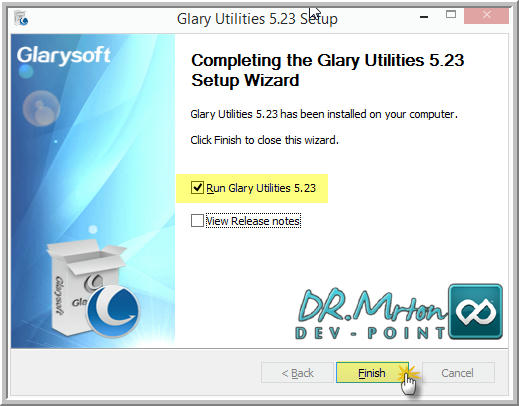
Task: Click the Cancel button
Action: pyautogui.click(x=458, y=373)
